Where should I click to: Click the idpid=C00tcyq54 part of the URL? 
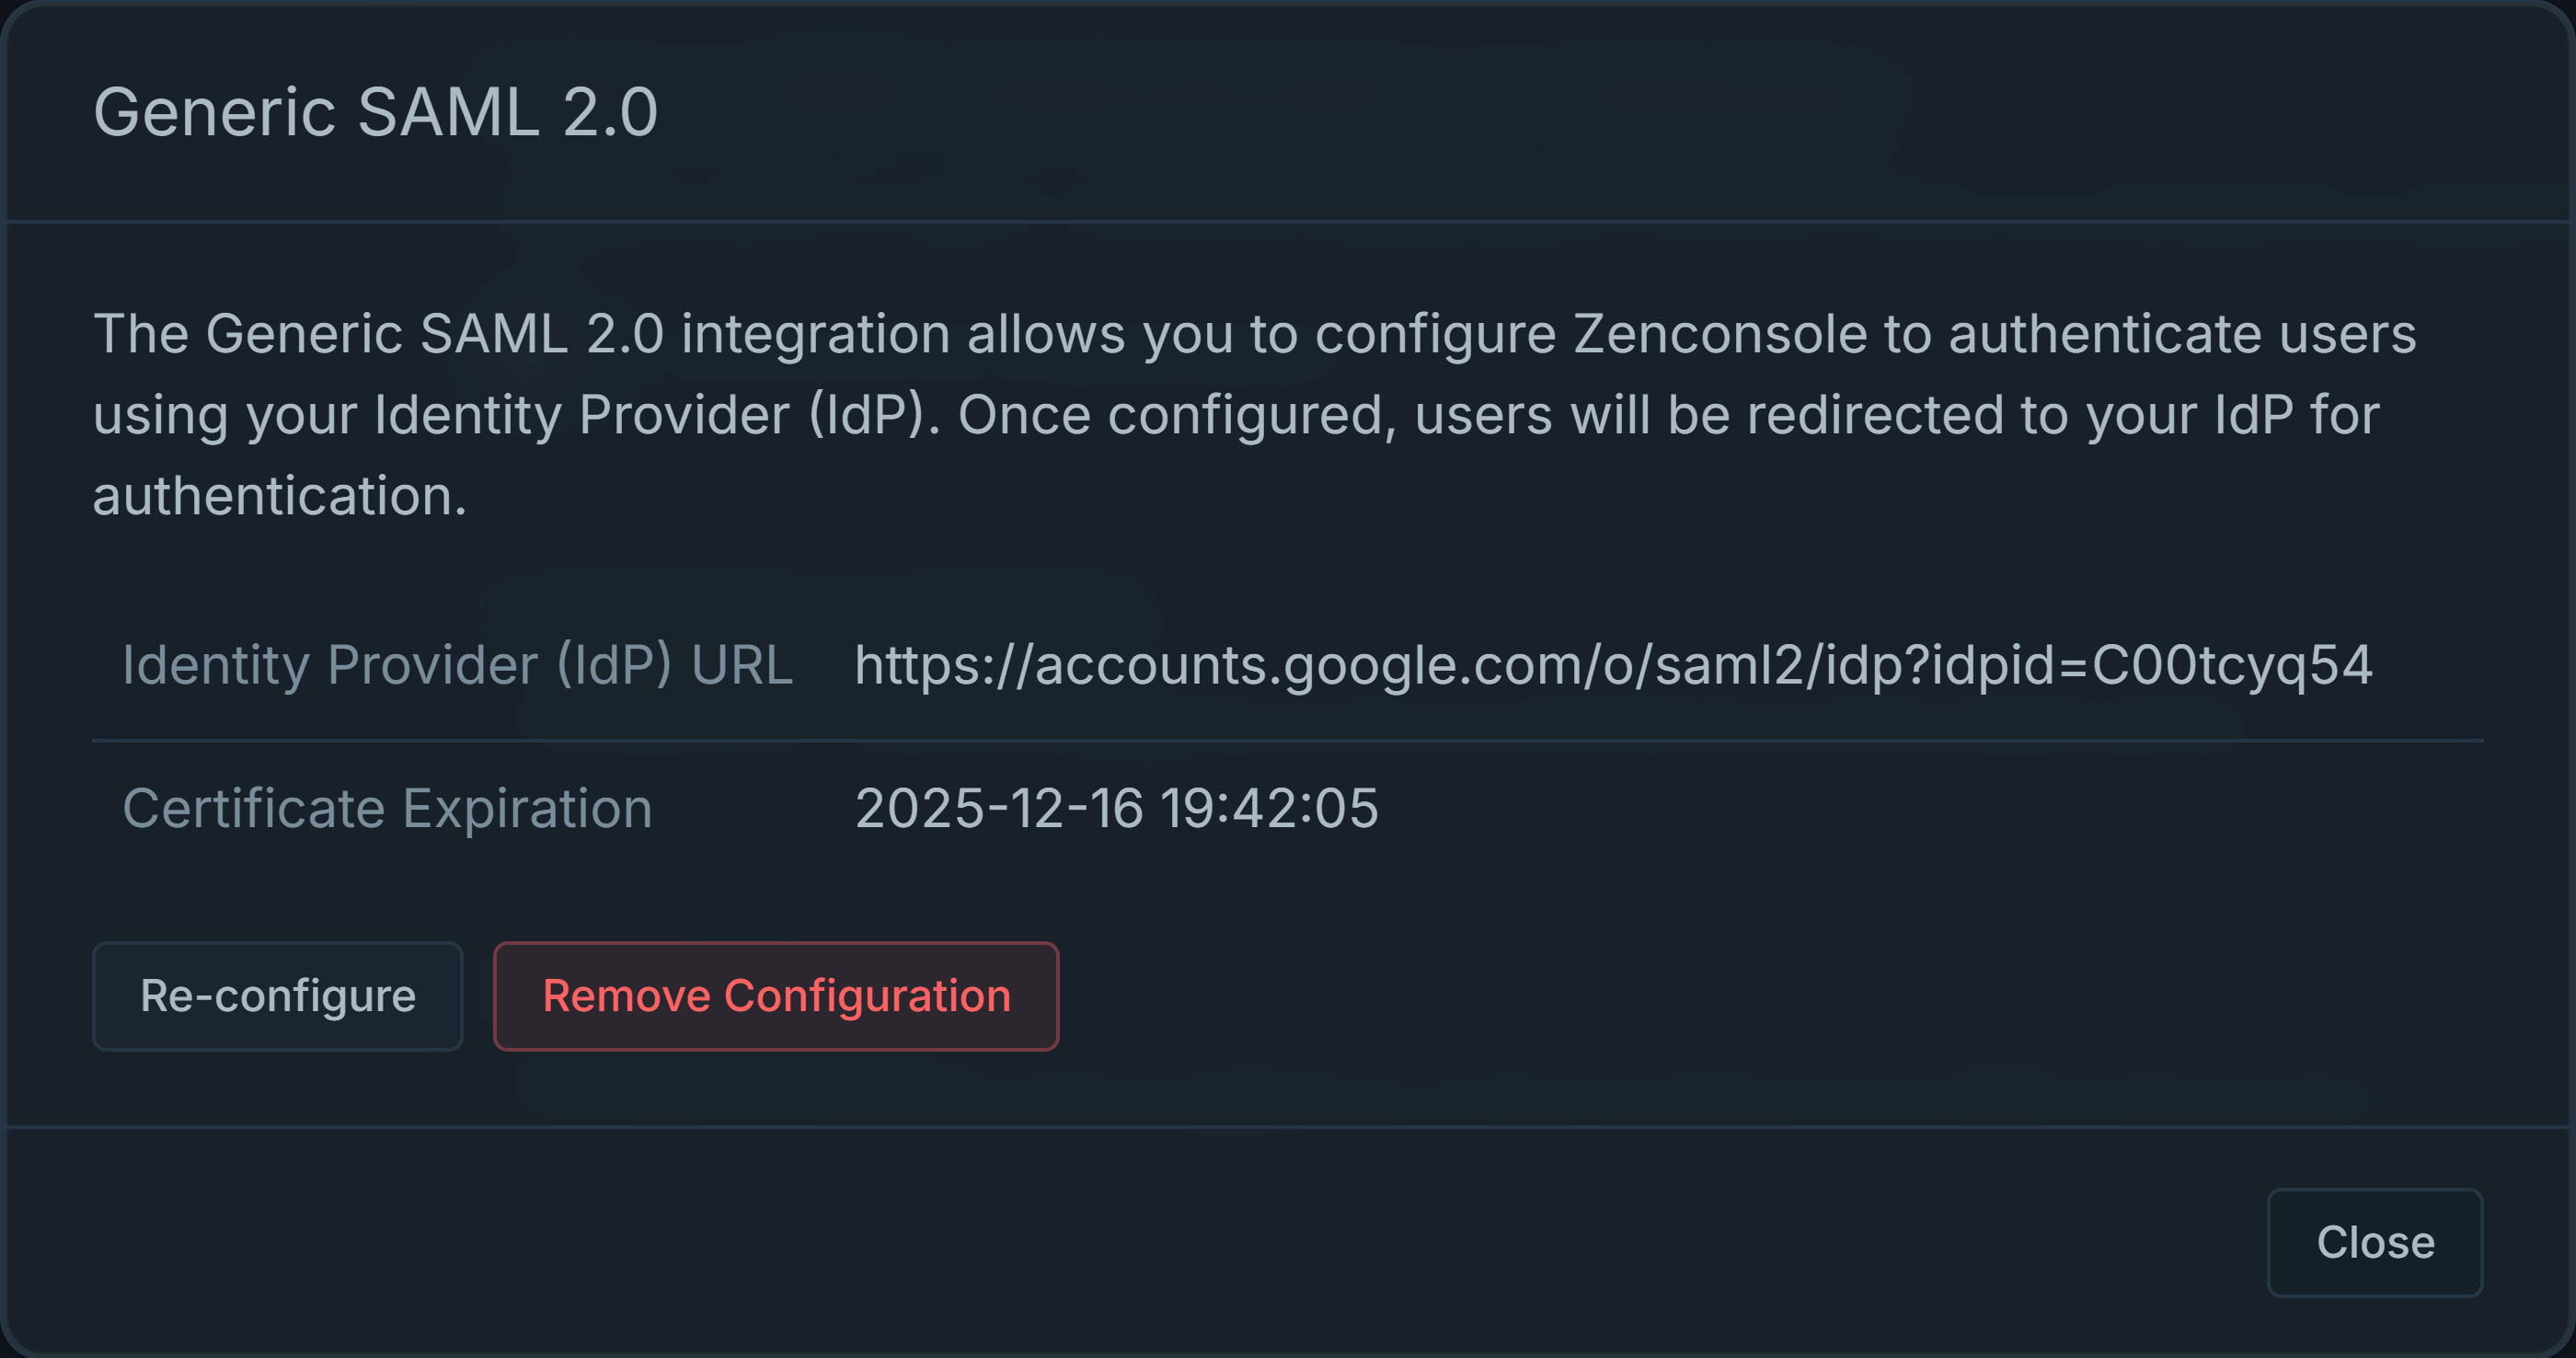tap(2151, 665)
